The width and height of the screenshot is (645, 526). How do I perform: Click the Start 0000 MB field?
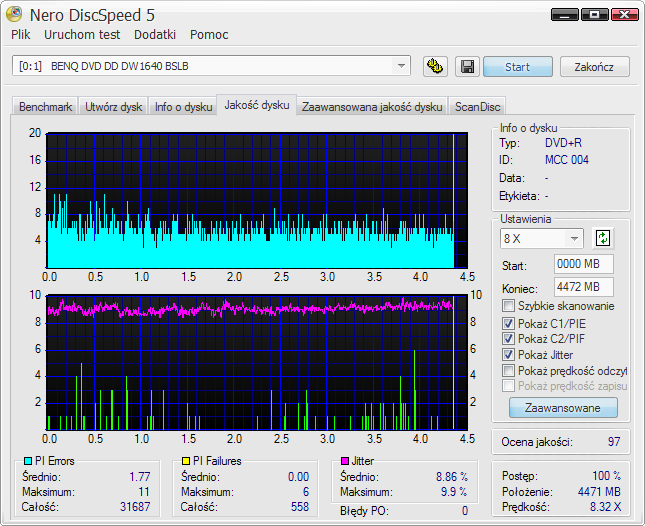coord(584,264)
